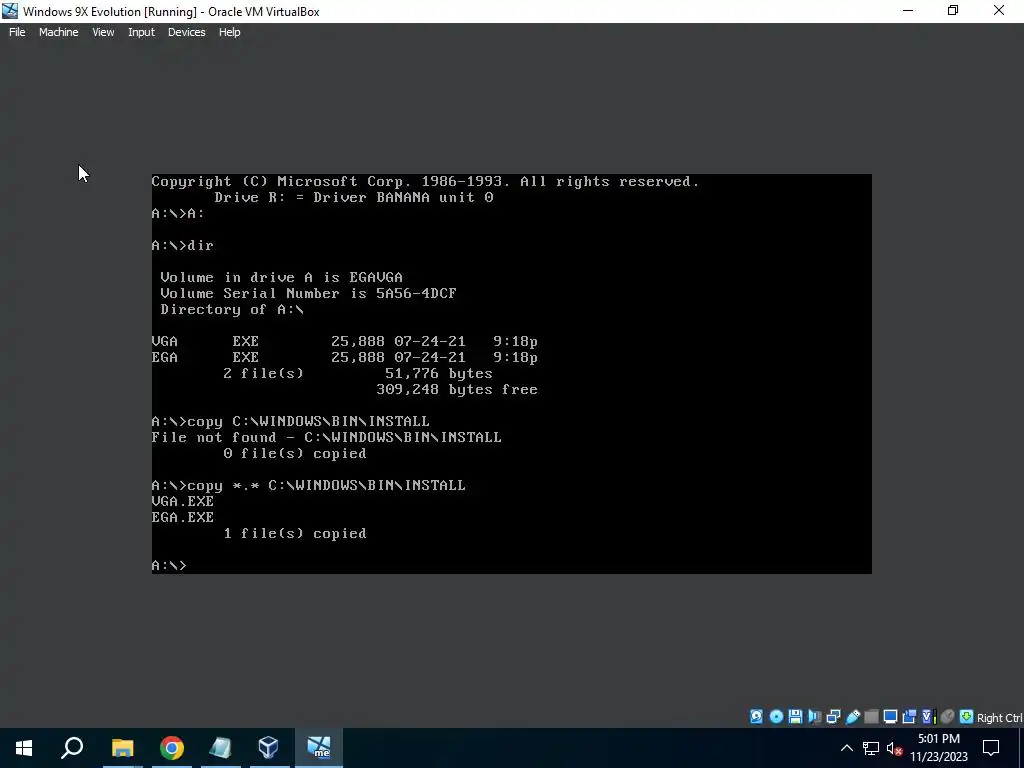Image resolution: width=1024 pixels, height=768 pixels.
Task: Click the CPU virtualization V status icon
Action: pos(928,716)
